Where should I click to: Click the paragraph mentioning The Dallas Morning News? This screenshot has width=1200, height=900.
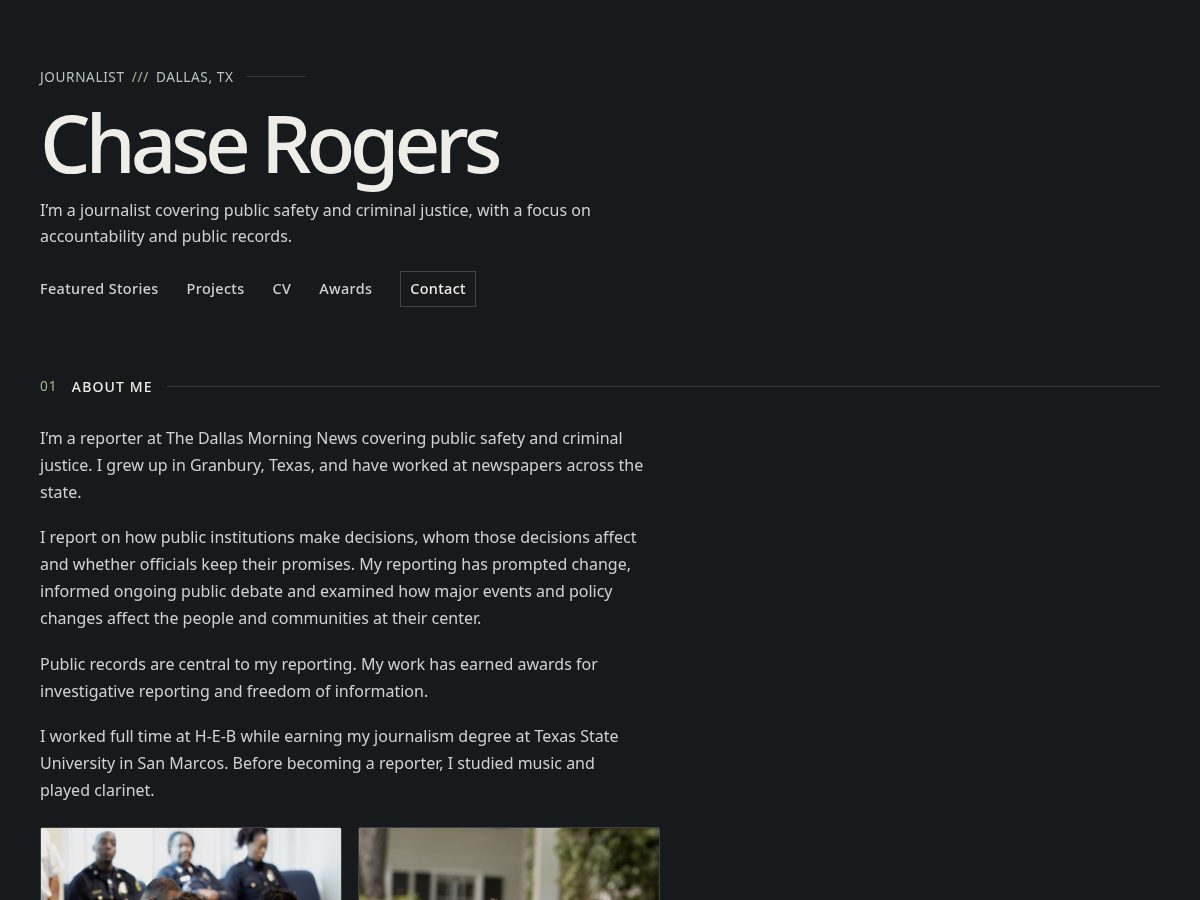click(342, 465)
